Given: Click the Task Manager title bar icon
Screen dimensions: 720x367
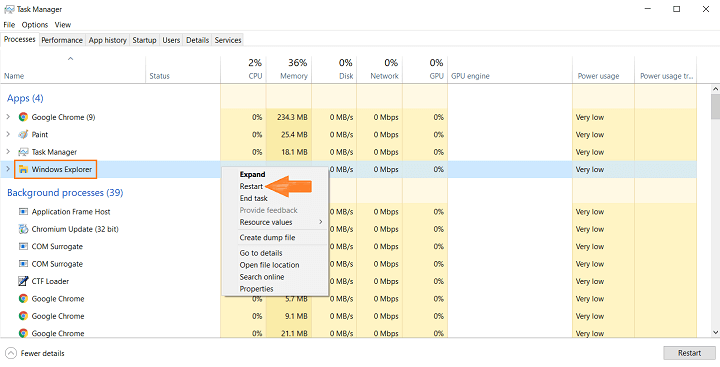Looking at the screenshot, I should point(9,9).
